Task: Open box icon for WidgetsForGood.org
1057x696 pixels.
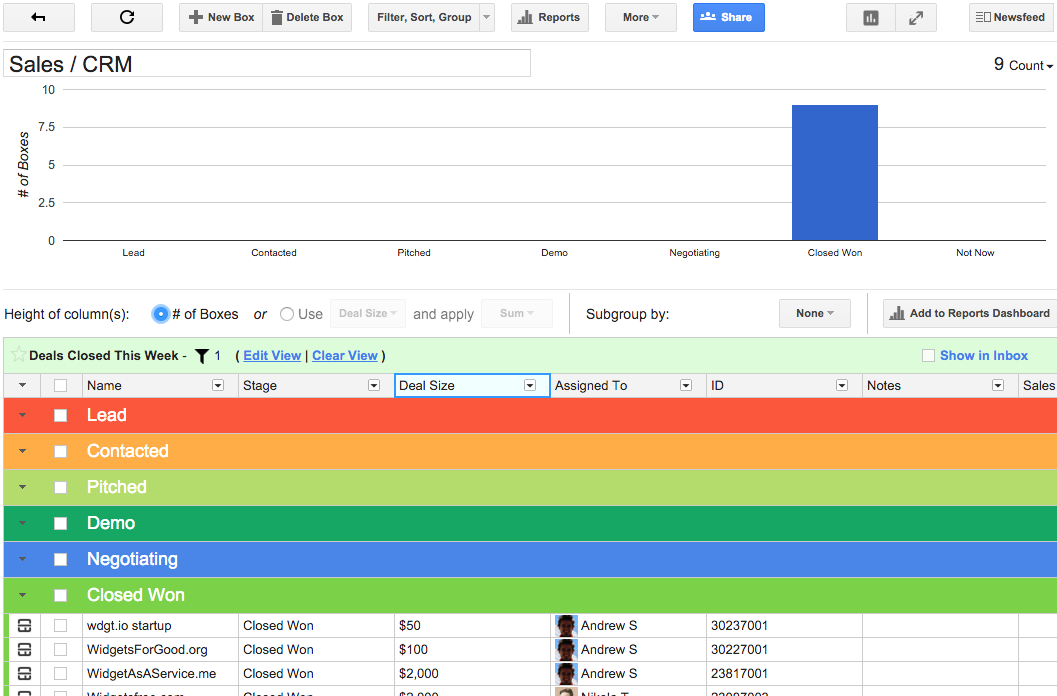Action: point(24,649)
